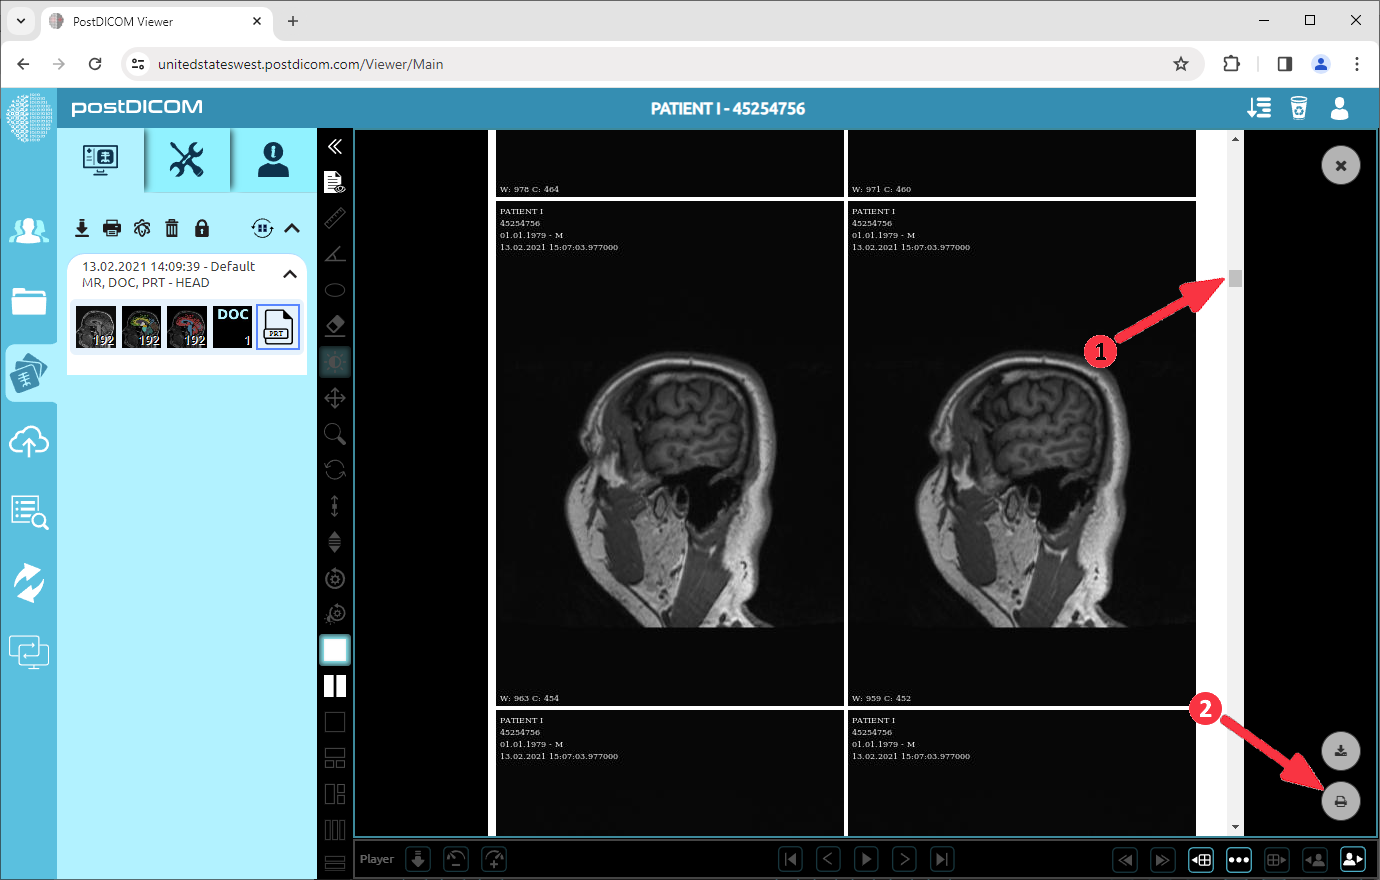Toggle the window level adjustment tool

pyautogui.click(x=335, y=361)
